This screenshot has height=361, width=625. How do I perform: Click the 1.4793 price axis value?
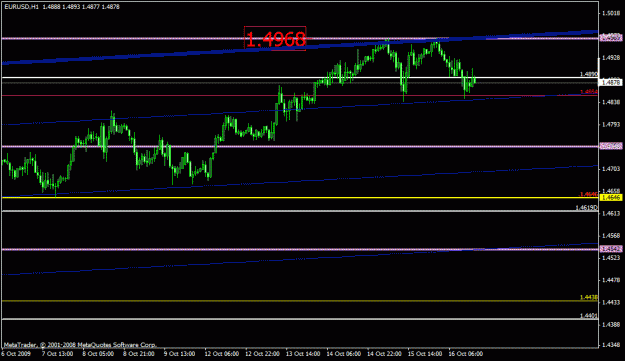point(611,125)
